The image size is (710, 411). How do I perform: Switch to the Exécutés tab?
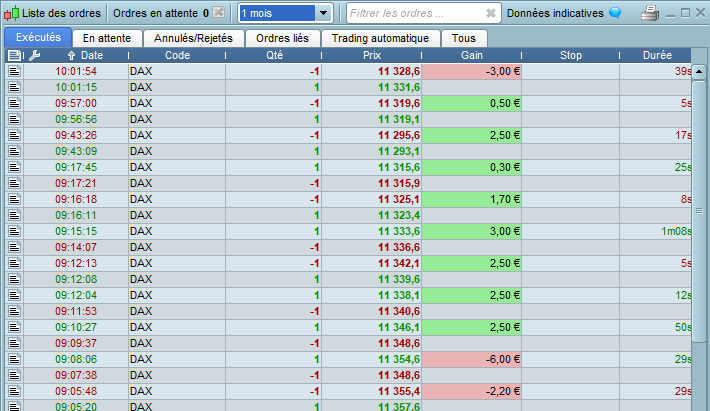(x=38, y=38)
